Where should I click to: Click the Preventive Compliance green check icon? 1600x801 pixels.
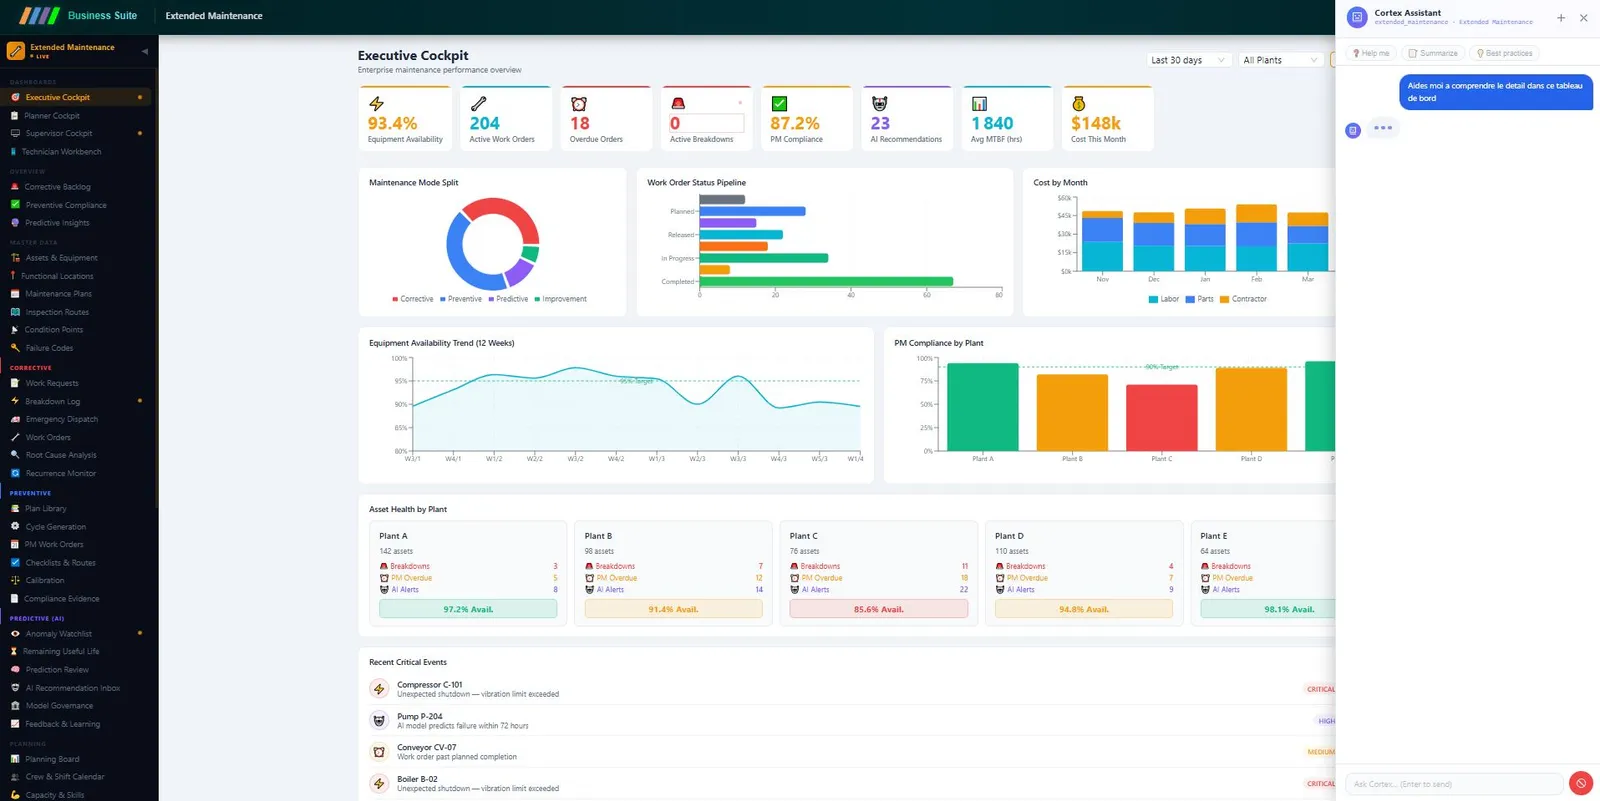[15, 205]
